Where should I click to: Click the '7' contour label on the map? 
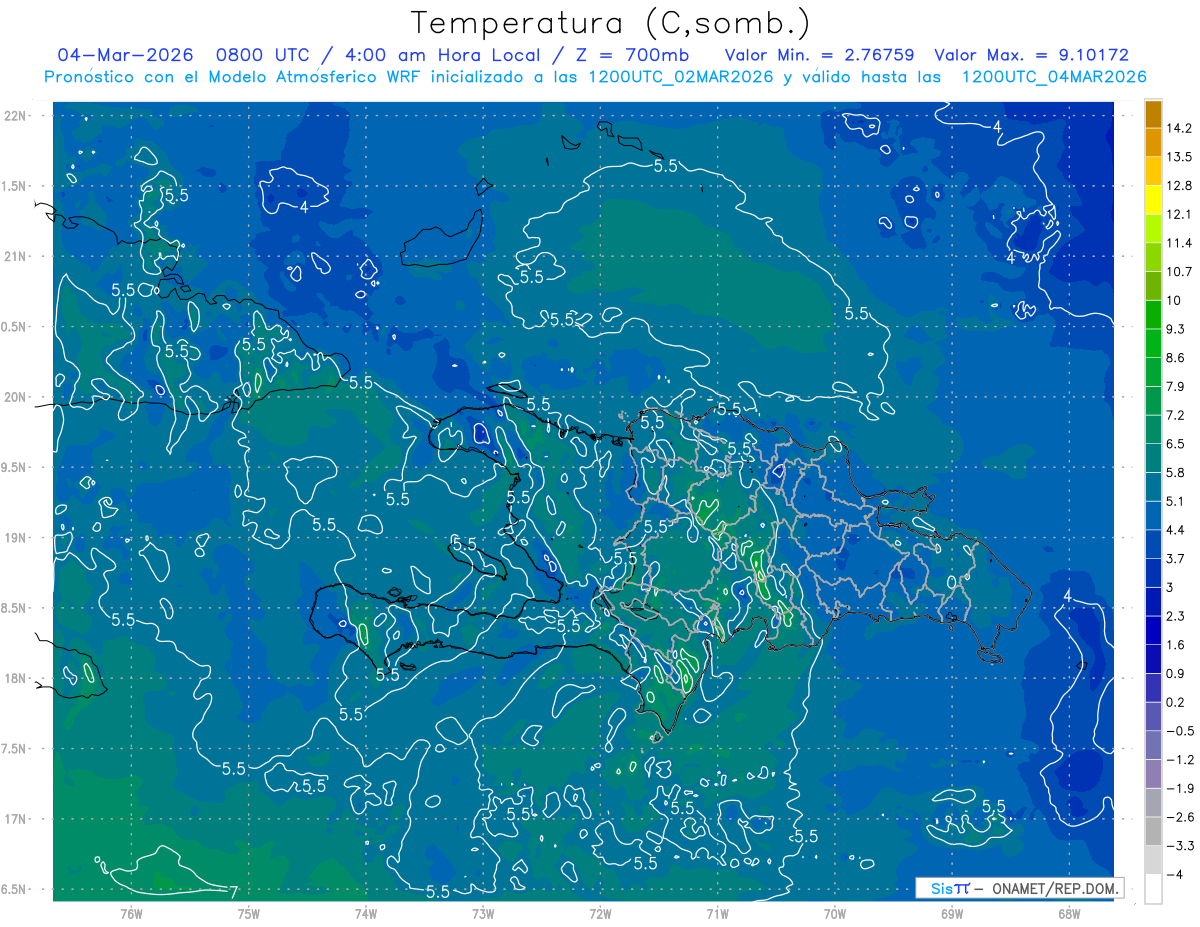tap(233, 892)
